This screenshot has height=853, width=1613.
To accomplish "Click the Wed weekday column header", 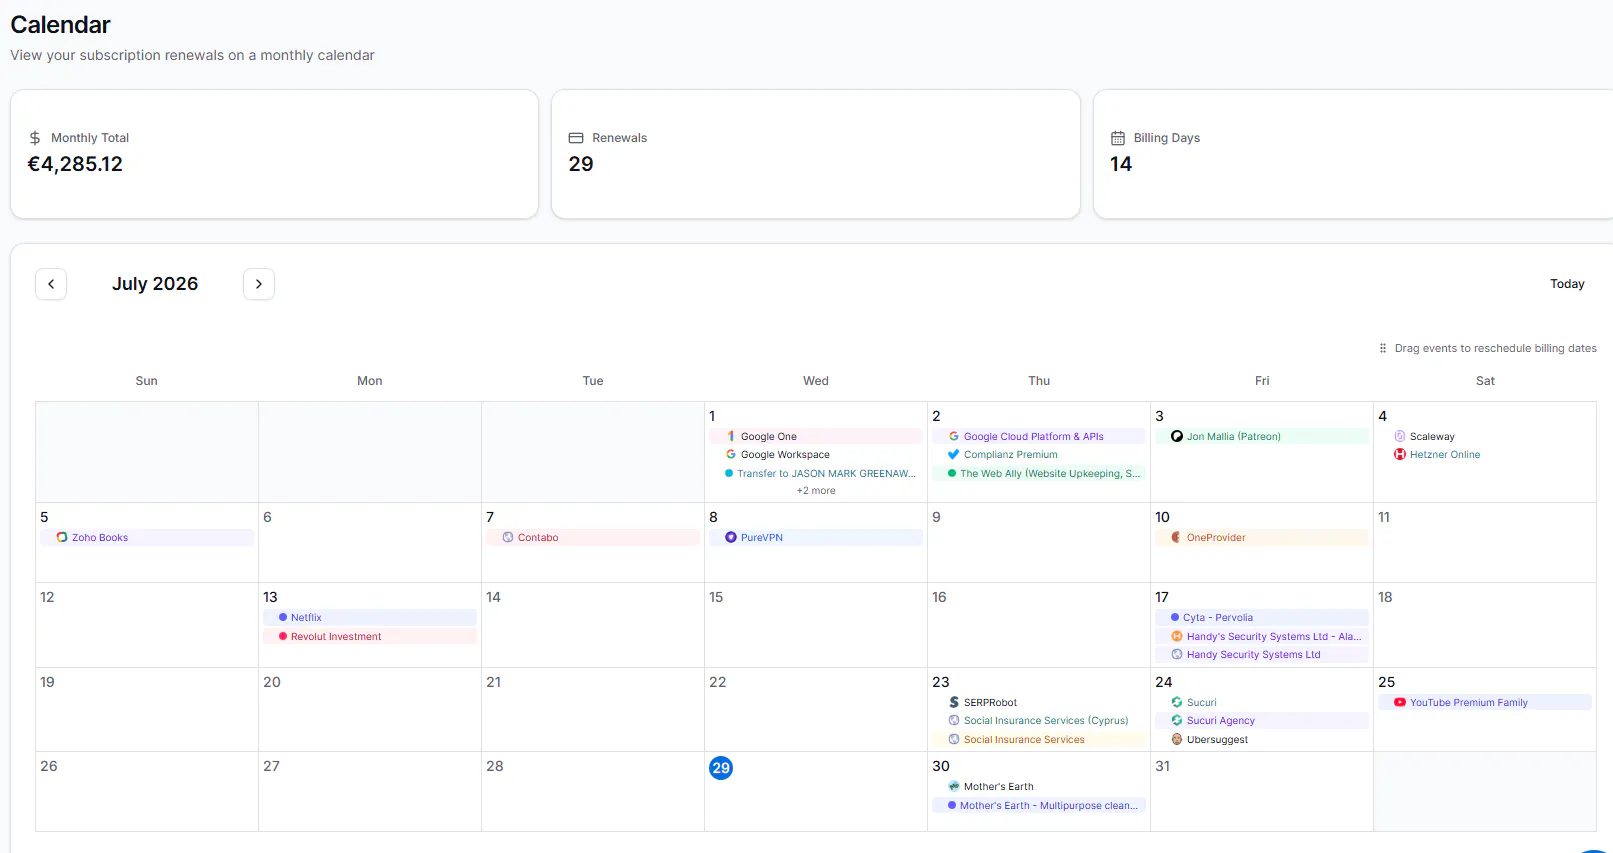I will click(x=816, y=381).
